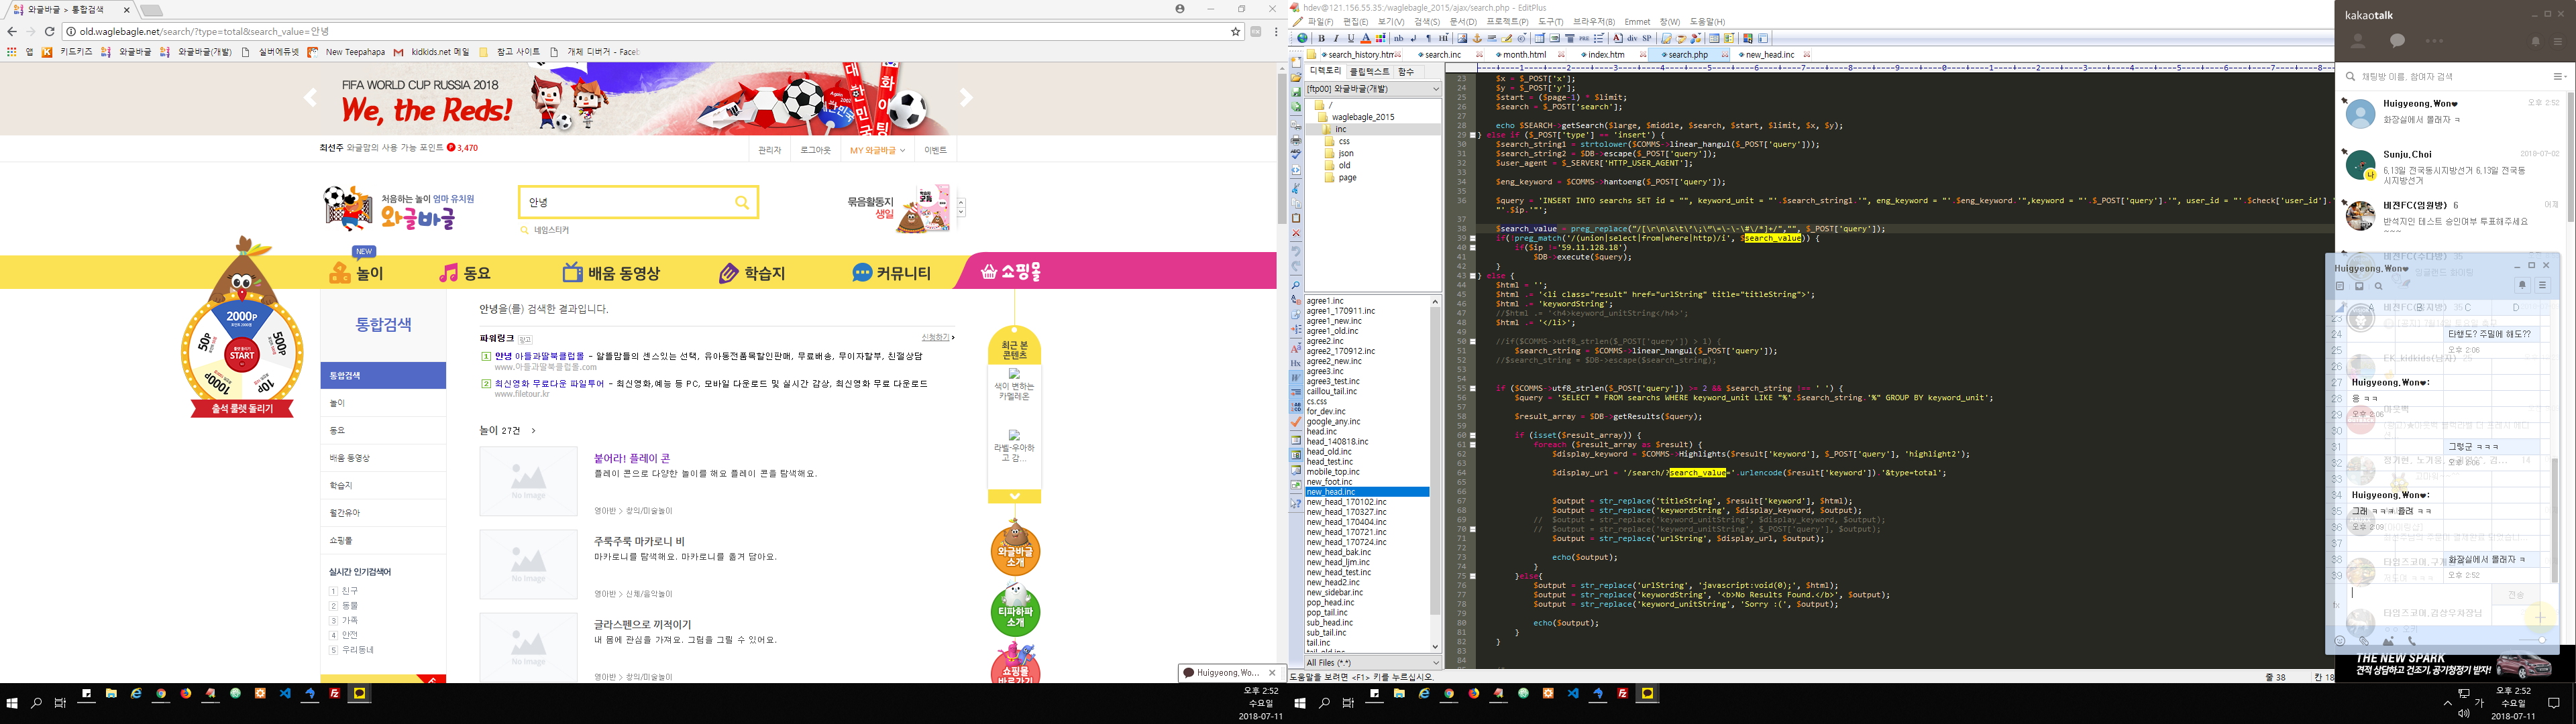
Task: Open the 'All Files (*.*)' filter dropdown
Action: 1373,662
